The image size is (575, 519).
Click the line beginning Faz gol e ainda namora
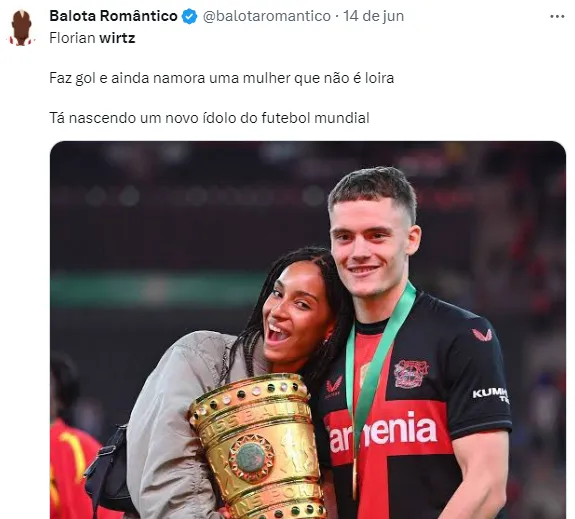click(x=221, y=78)
